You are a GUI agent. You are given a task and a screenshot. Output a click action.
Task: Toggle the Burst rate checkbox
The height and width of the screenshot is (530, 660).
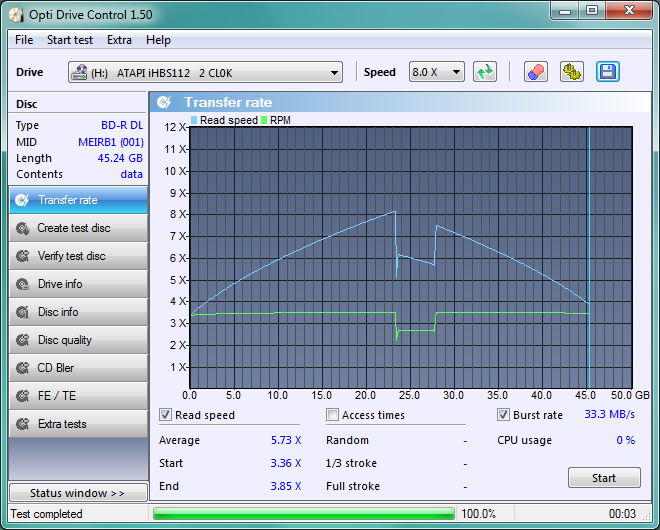503,415
